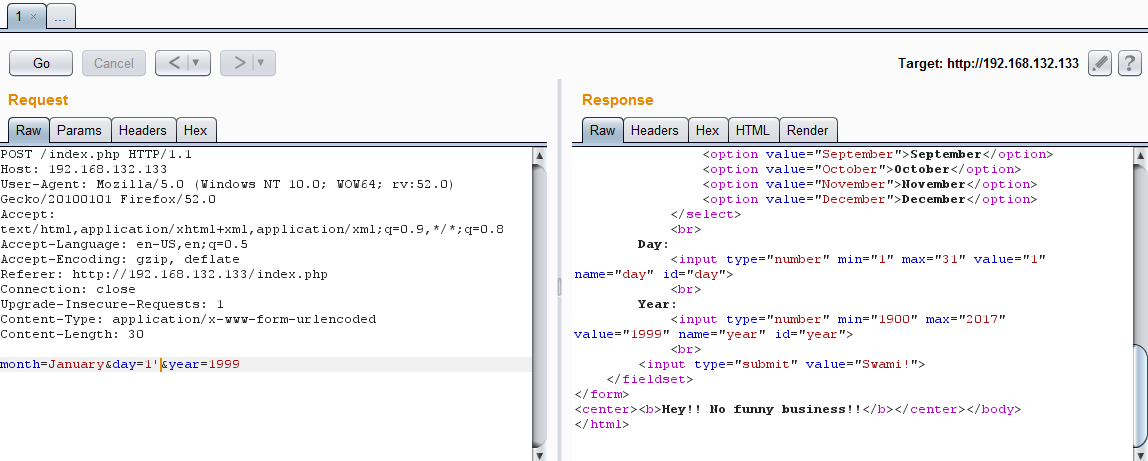
Task: Click the December option line in response
Action: (x=870, y=199)
